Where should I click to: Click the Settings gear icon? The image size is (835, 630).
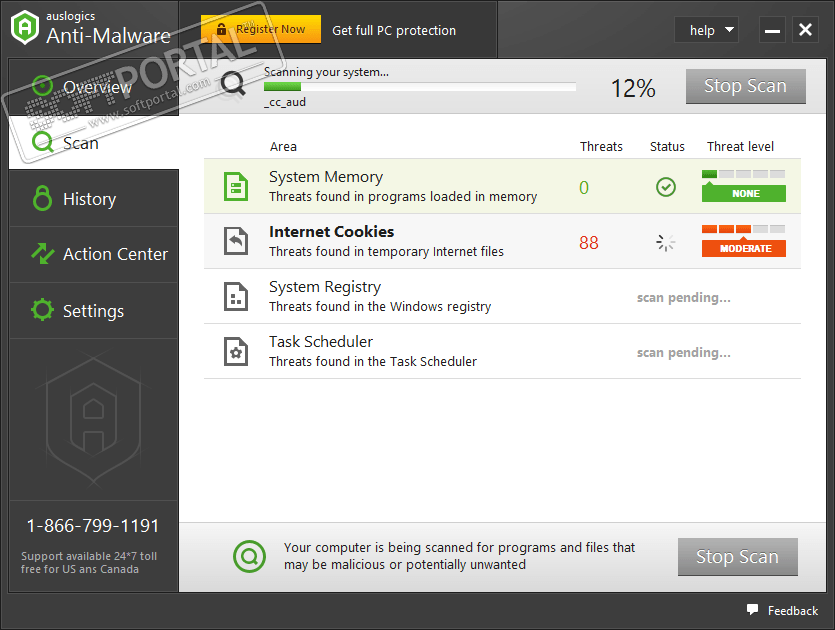(x=43, y=310)
